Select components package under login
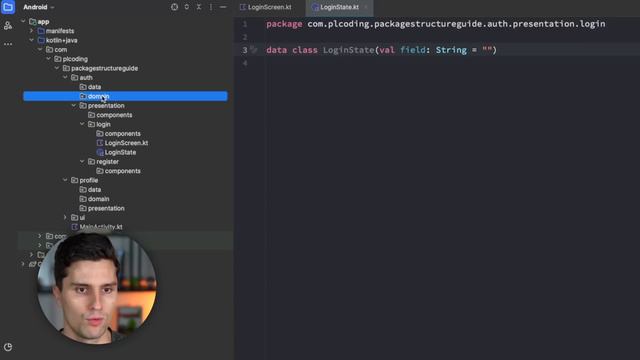Screen dimensions: 640x360 click(x=118, y=133)
